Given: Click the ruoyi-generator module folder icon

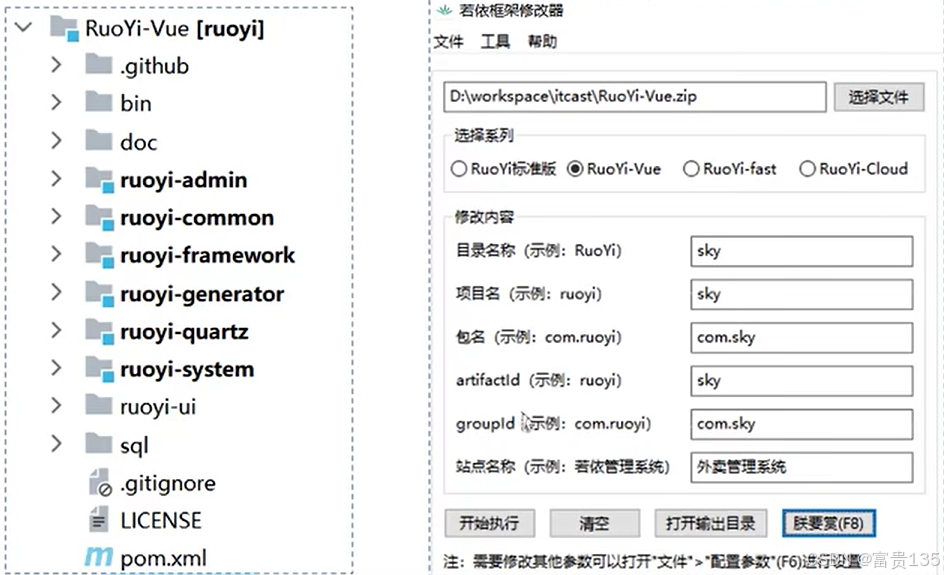Looking at the screenshot, I should click(99, 293).
